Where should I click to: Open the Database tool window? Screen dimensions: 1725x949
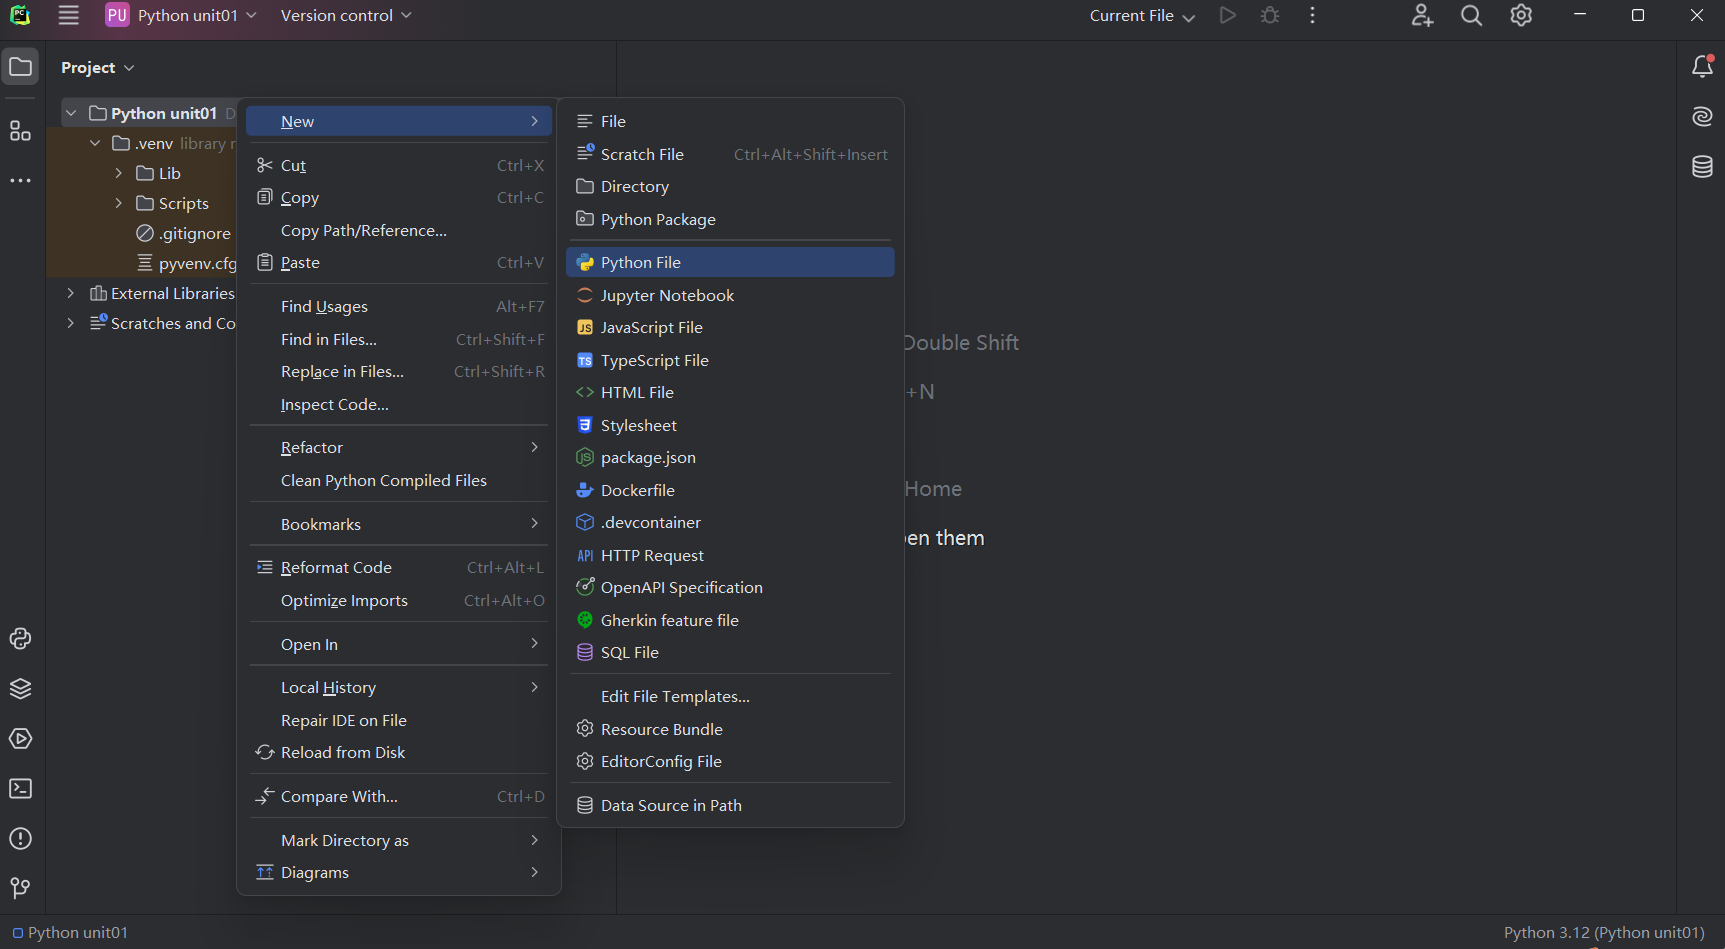tap(1702, 167)
